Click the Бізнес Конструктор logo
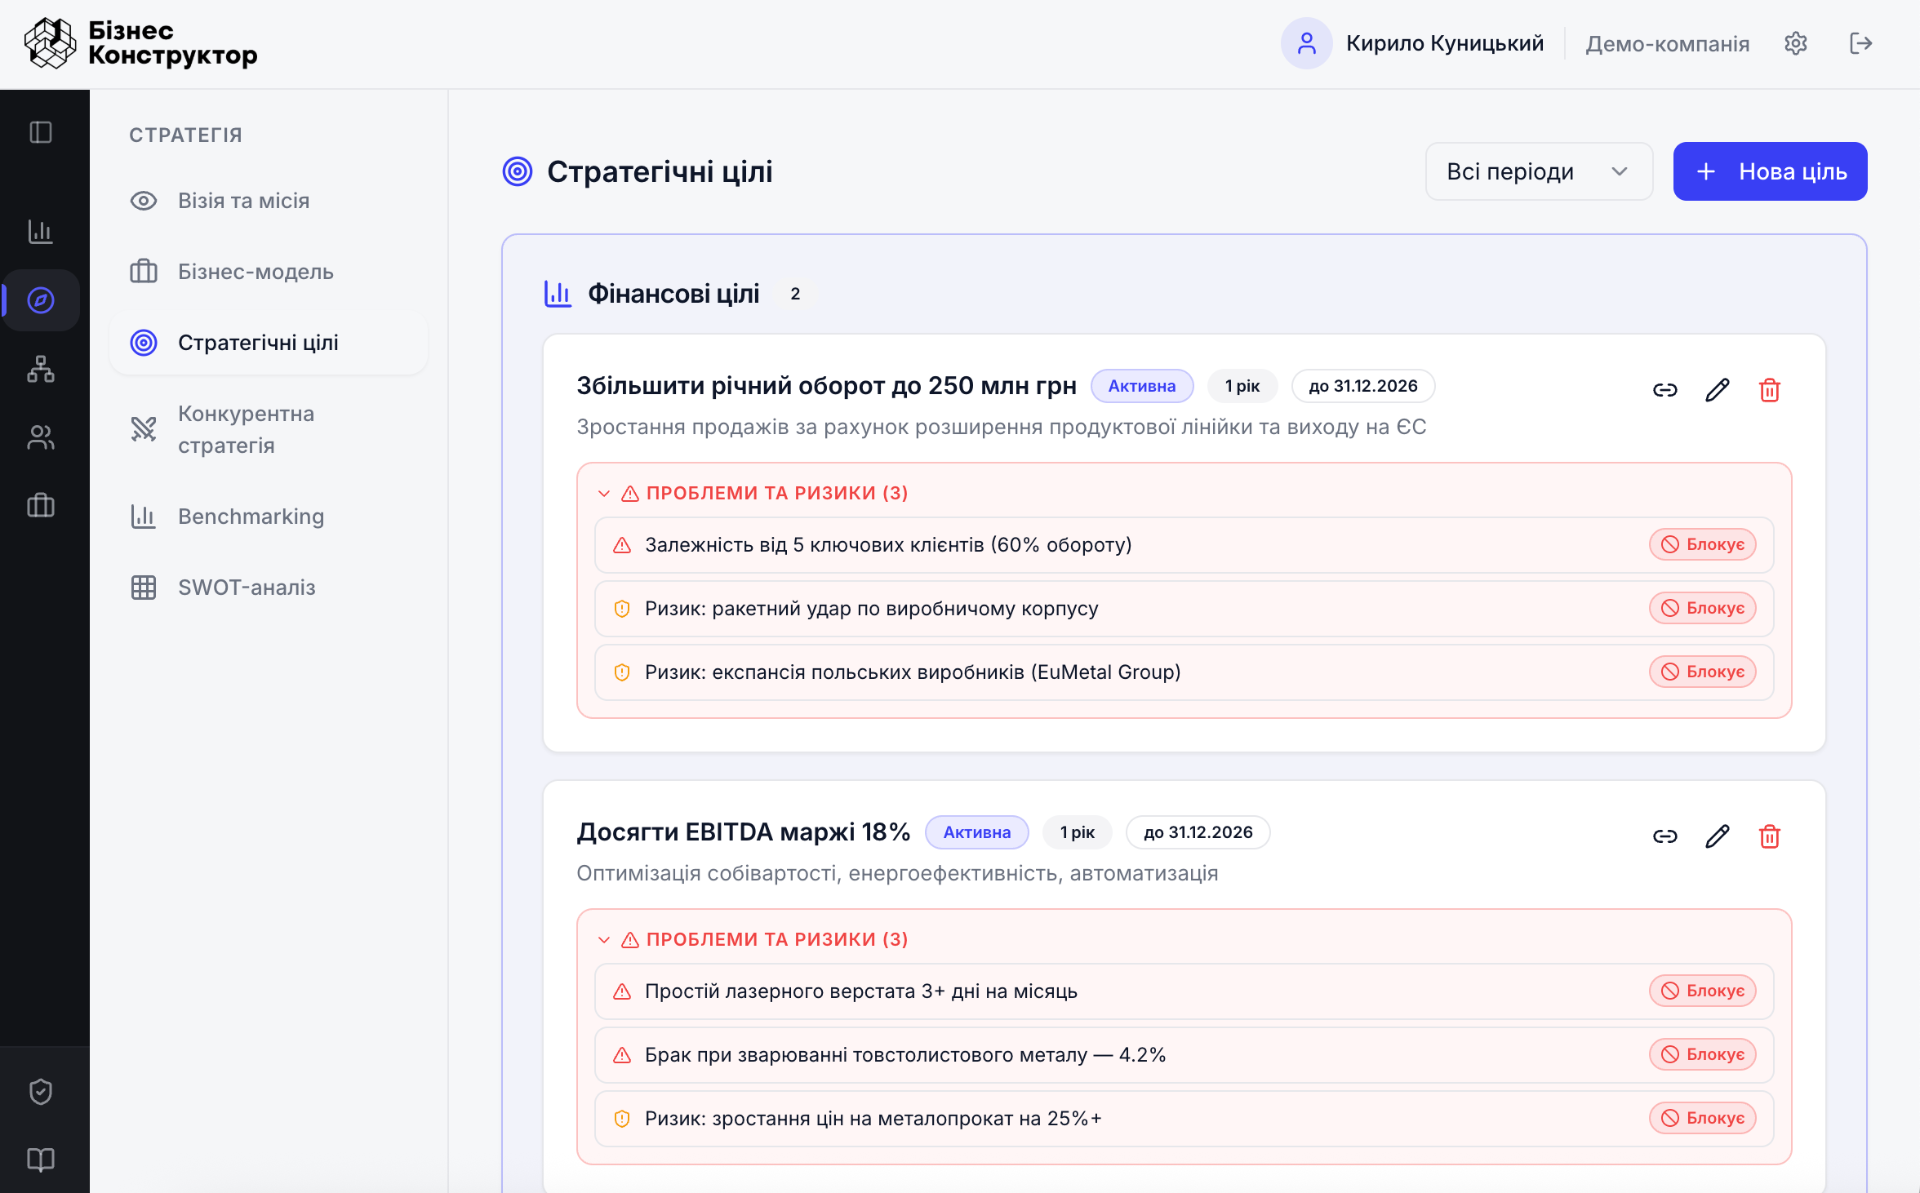The height and width of the screenshot is (1193, 1920). 141,43
